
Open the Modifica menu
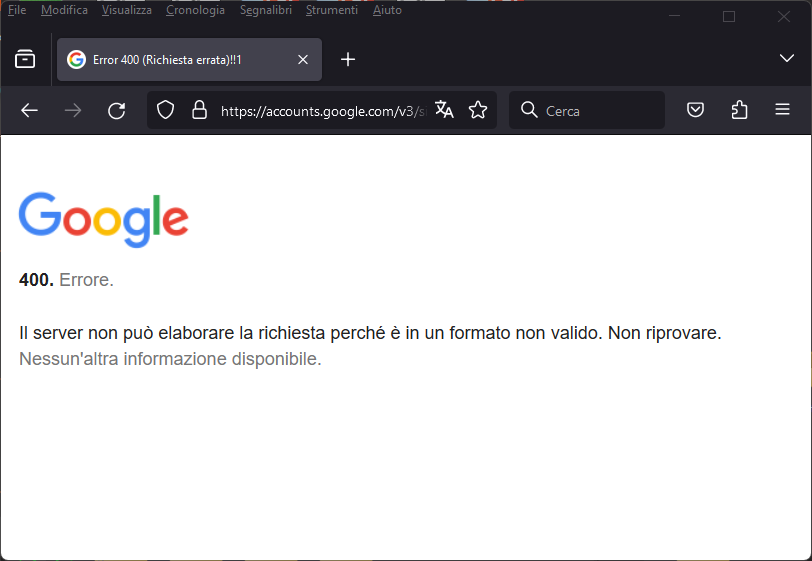pyautogui.click(x=64, y=10)
